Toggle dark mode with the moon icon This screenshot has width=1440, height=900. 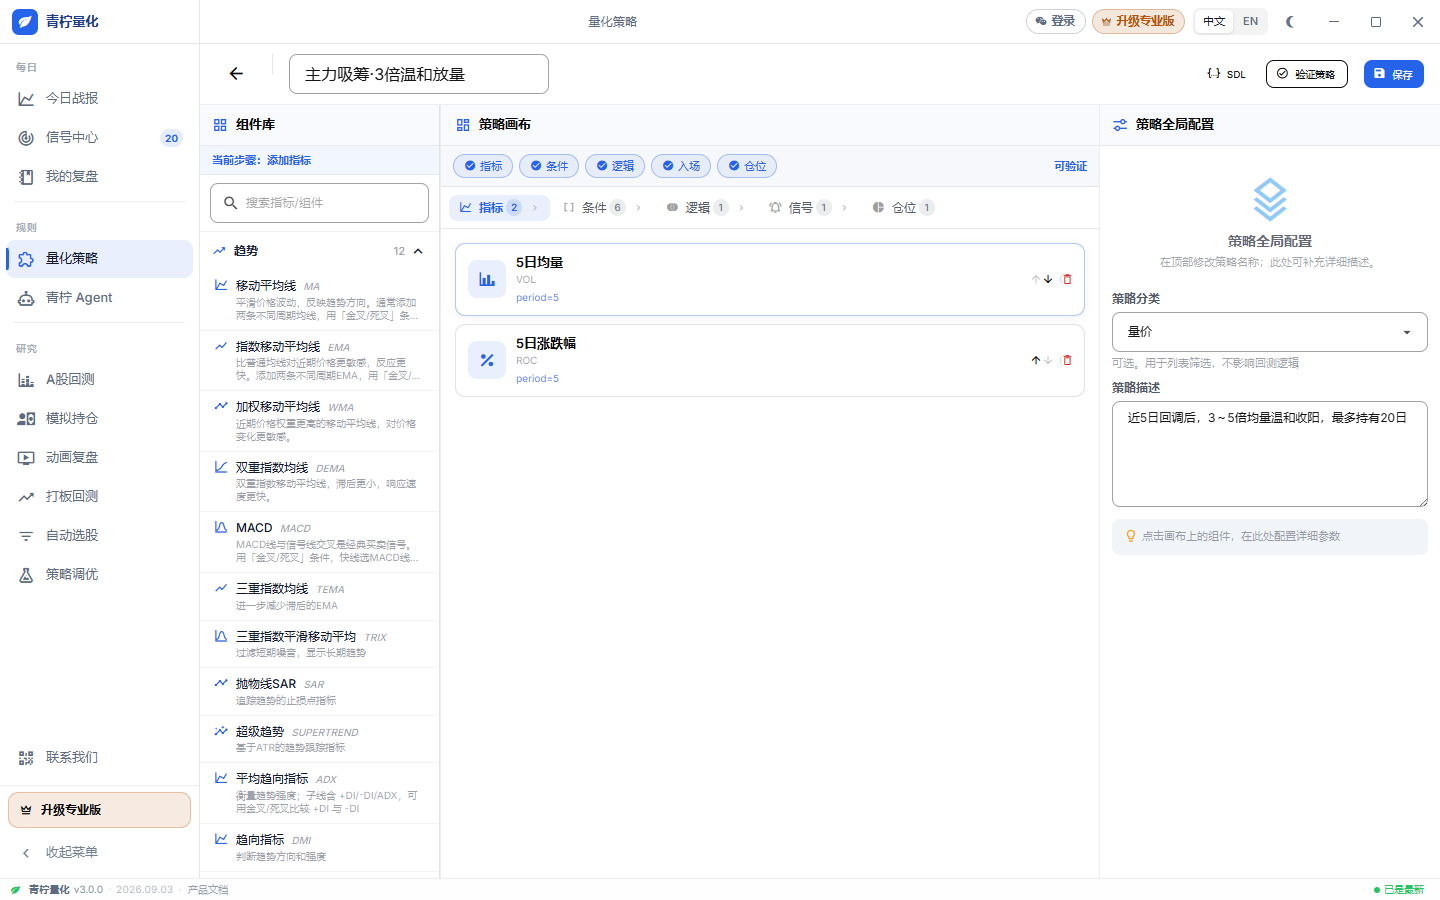coord(1290,21)
